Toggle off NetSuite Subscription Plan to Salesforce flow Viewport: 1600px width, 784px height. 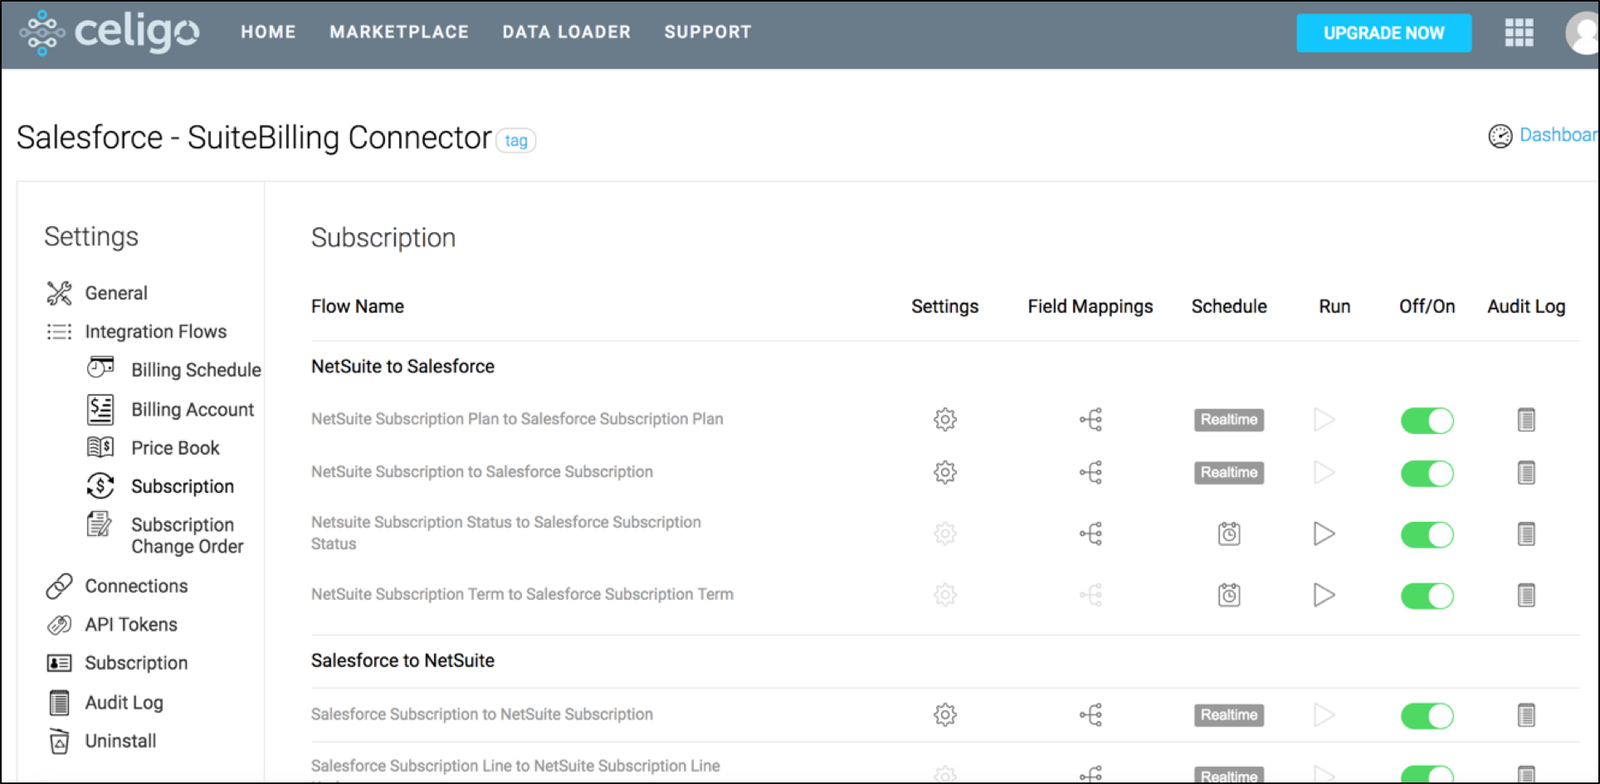(x=1427, y=421)
